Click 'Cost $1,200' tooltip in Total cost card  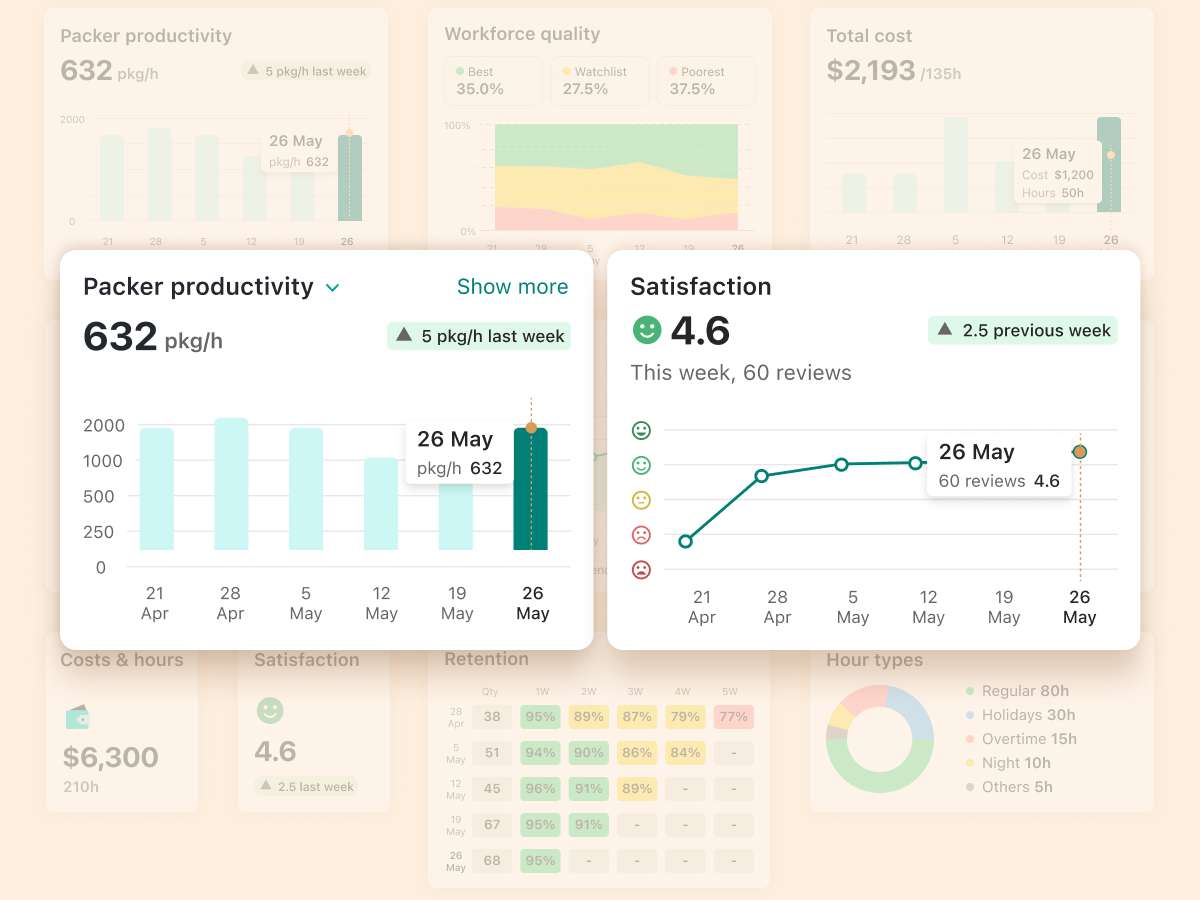point(1058,174)
